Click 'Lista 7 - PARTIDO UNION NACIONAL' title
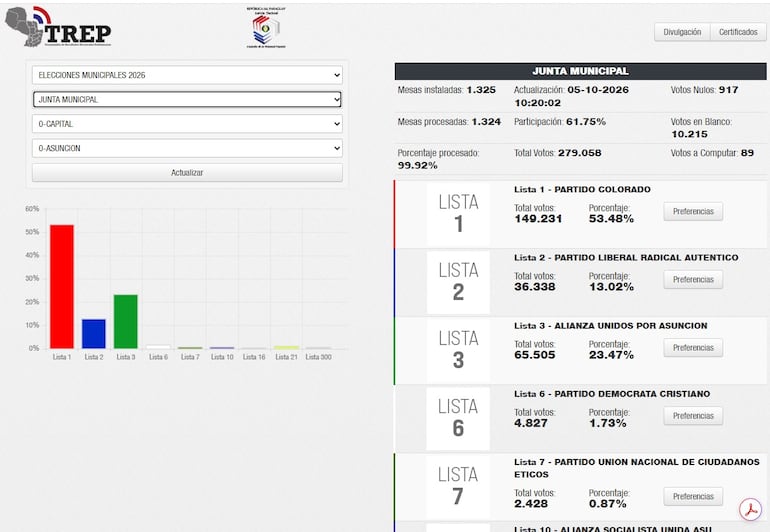770x532 pixels. click(637, 468)
